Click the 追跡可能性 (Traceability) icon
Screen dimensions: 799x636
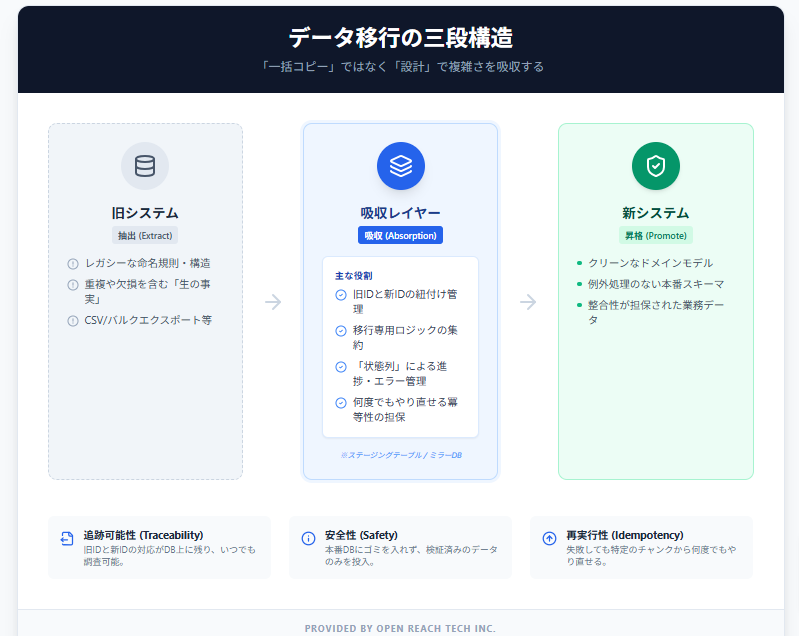click(x=67, y=538)
